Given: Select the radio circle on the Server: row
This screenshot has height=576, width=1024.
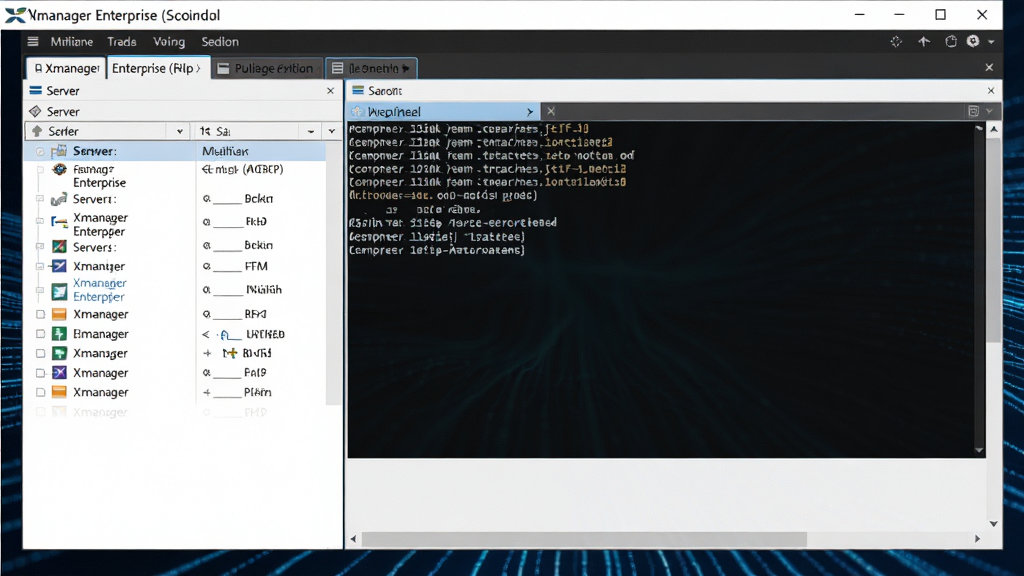Looking at the screenshot, I should (40, 152).
